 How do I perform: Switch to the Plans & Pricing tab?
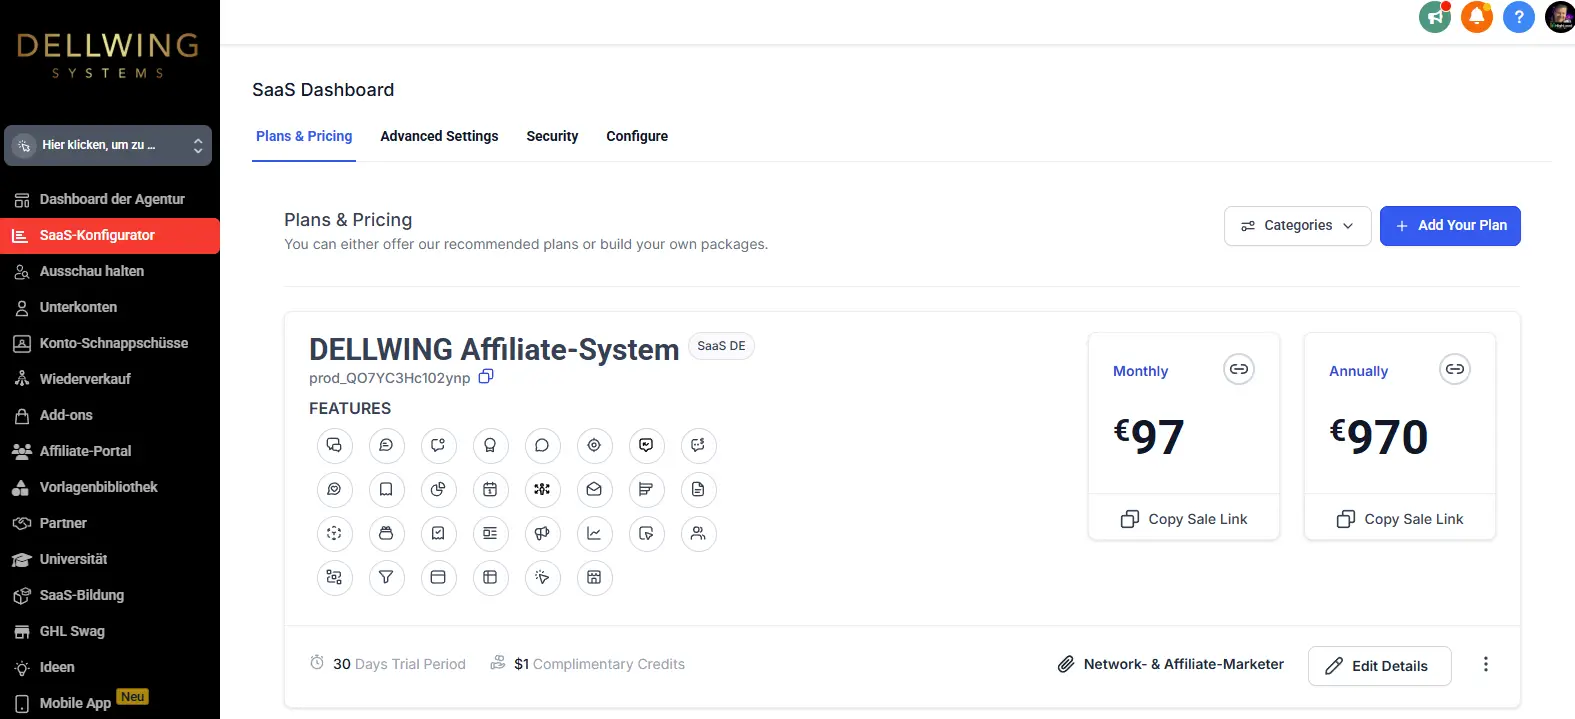(304, 136)
